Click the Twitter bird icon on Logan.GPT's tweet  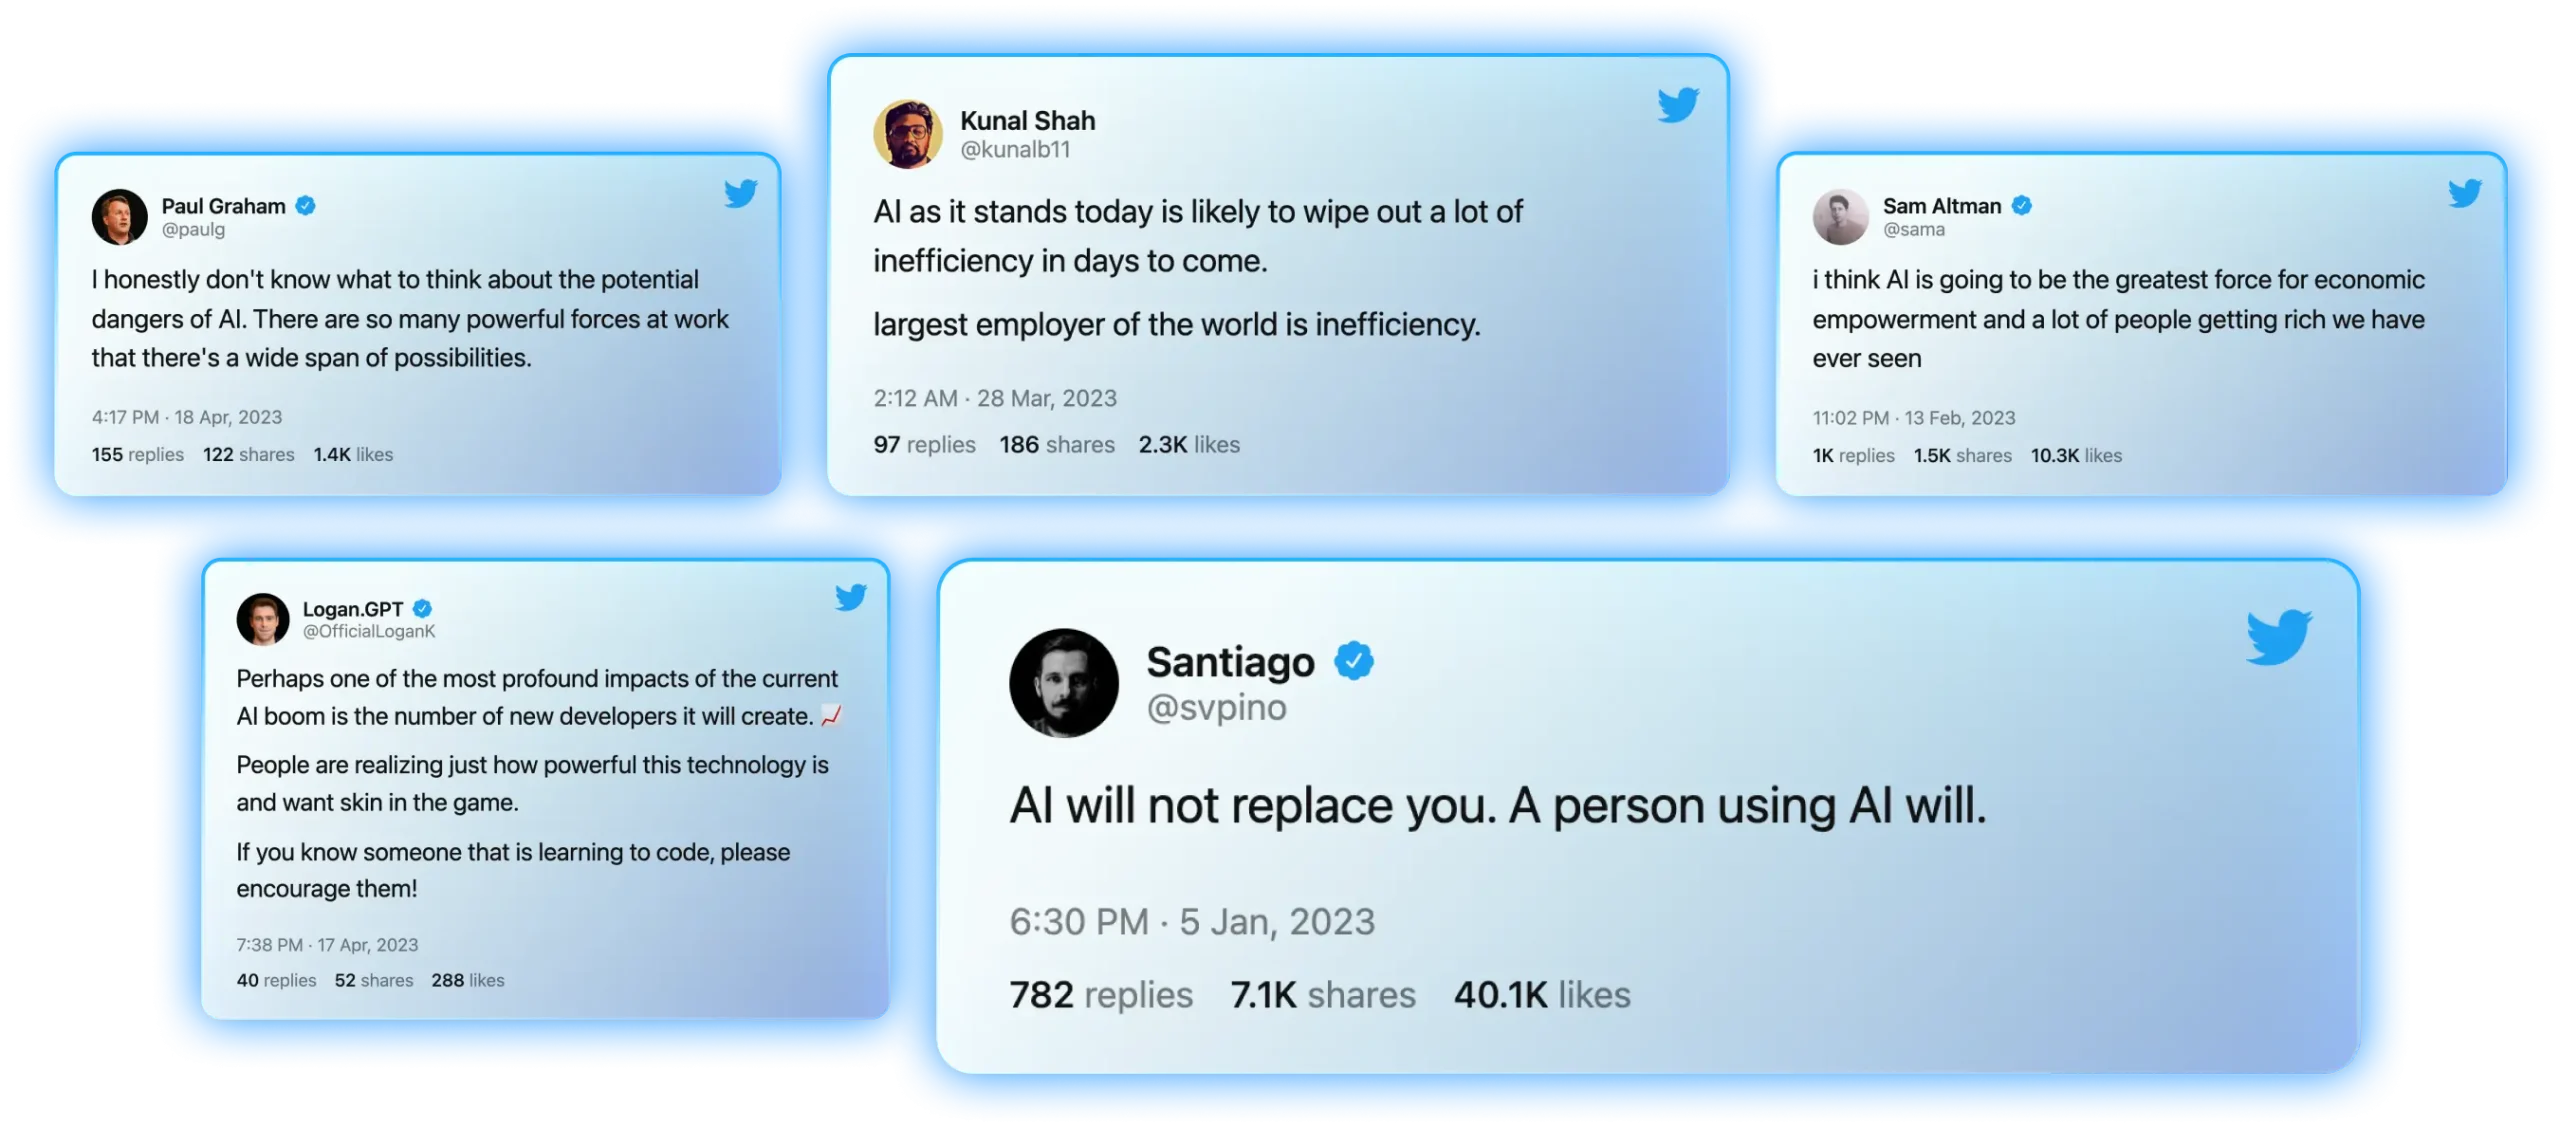tap(850, 597)
